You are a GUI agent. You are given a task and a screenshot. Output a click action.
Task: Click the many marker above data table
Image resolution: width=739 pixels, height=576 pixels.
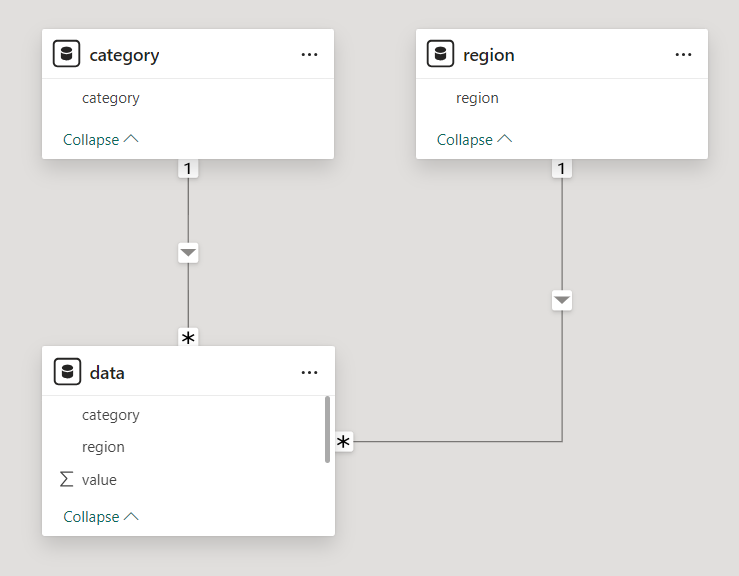click(x=188, y=337)
